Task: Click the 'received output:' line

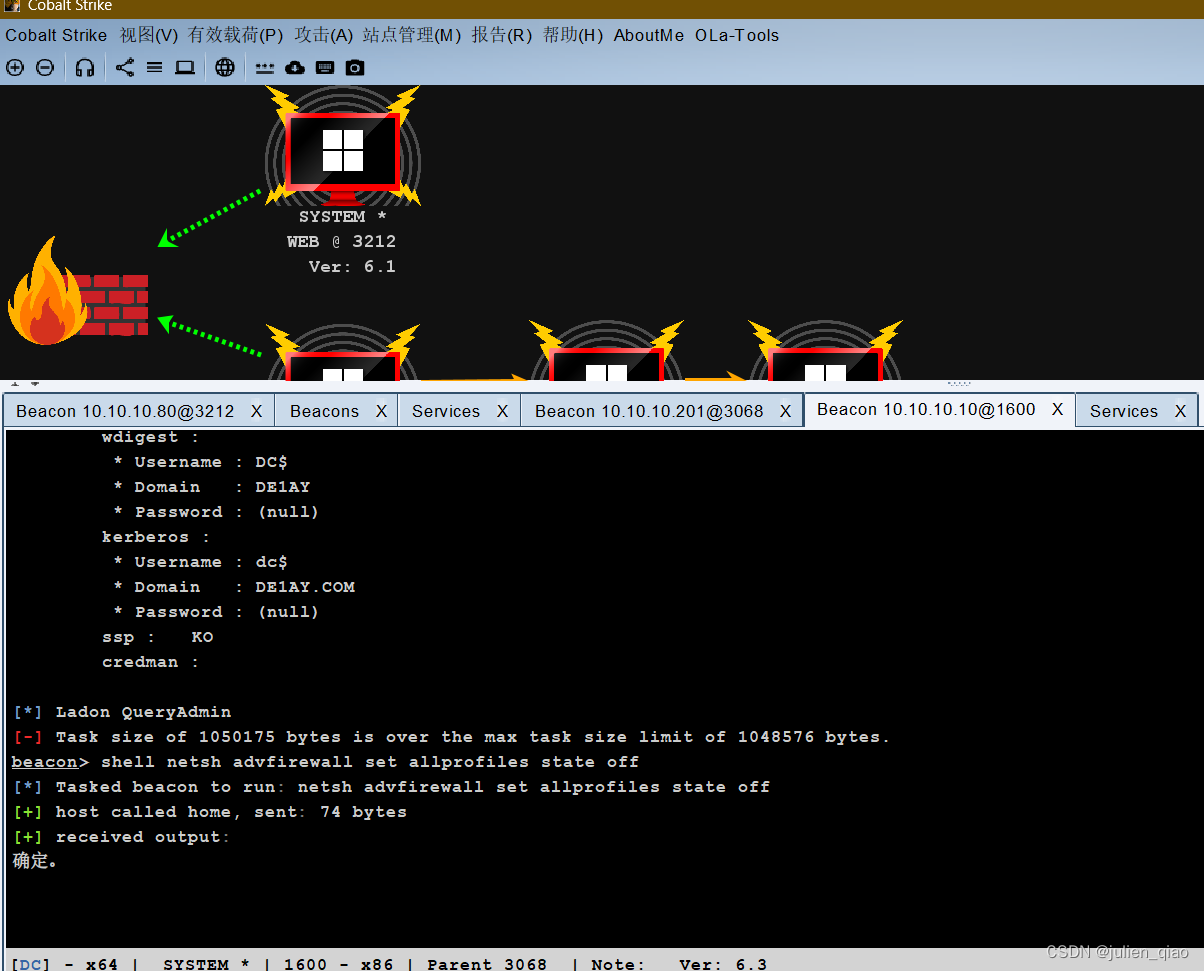Action: coord(122,837)
